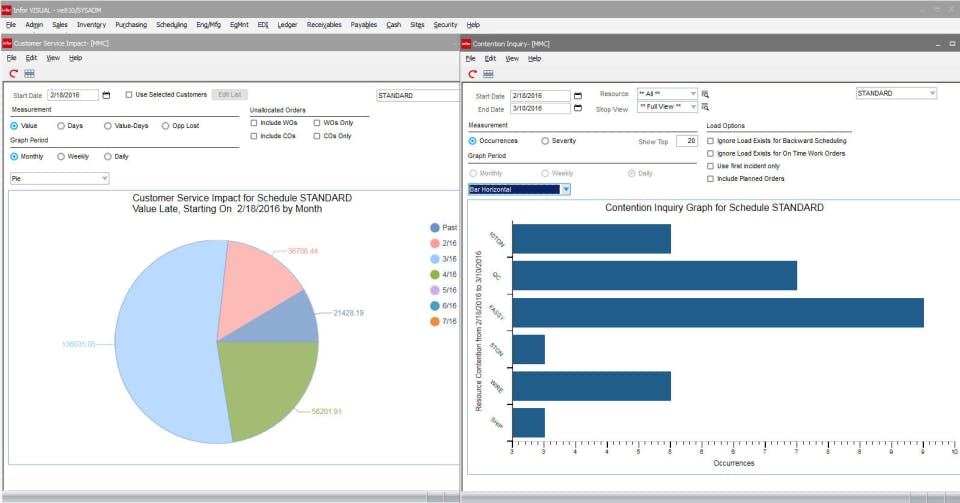The width and height of the screenshot is (960, 503).
Task: Click refresh icon in Customer Service Impact toolbar
Action: pos(13,73)
